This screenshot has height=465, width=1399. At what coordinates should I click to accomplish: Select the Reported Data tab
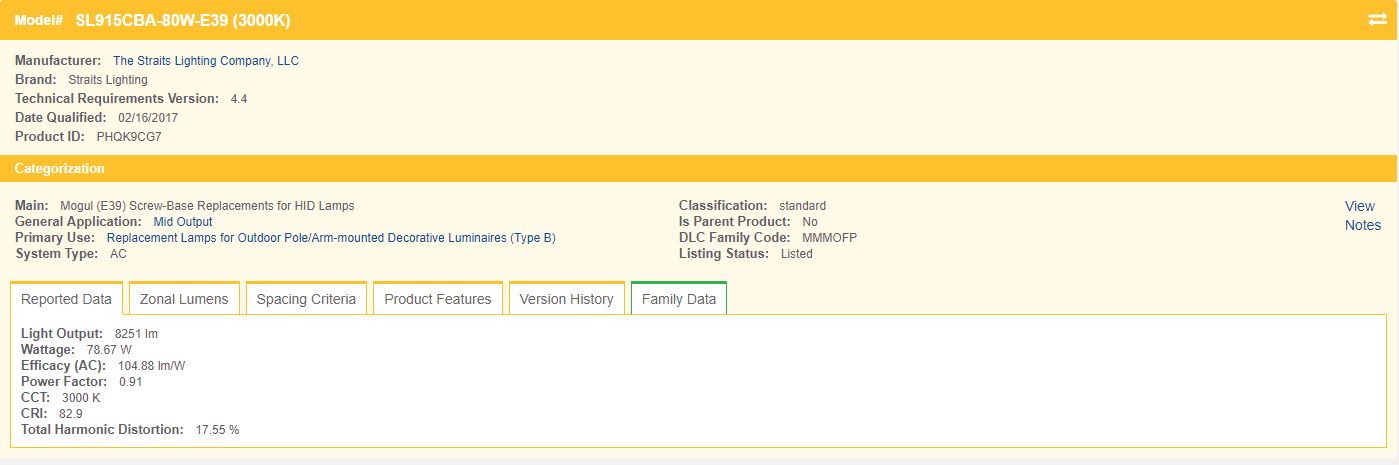66,299
